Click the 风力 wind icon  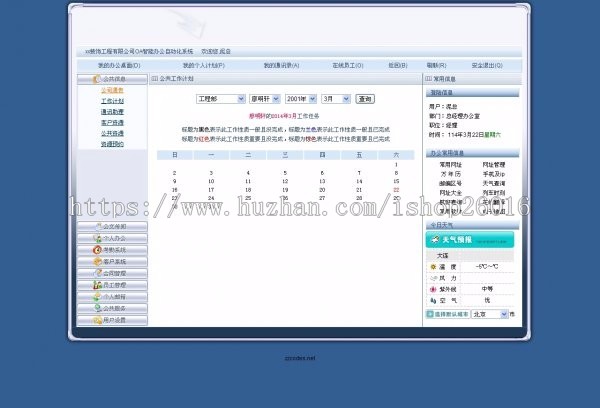click(x=433, y=278)
